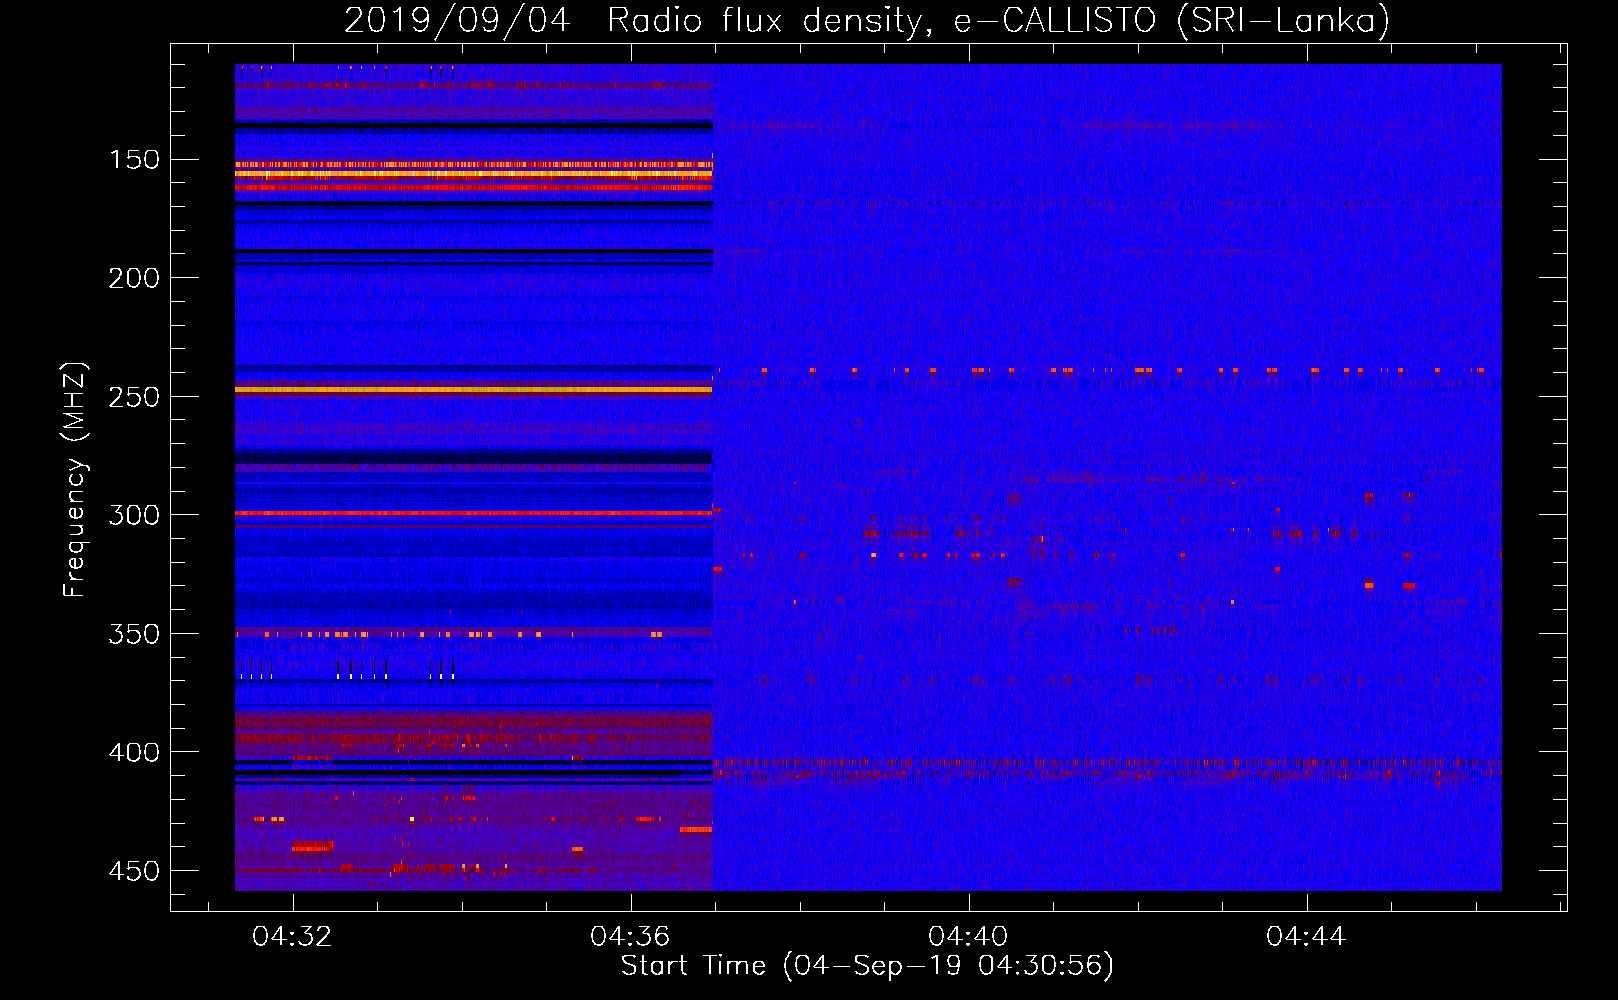Image resolution: width=1618 pixels, height=1000 pixels.
Task: Click the 04:36 time tick label
Action: [x=630, y=937]
